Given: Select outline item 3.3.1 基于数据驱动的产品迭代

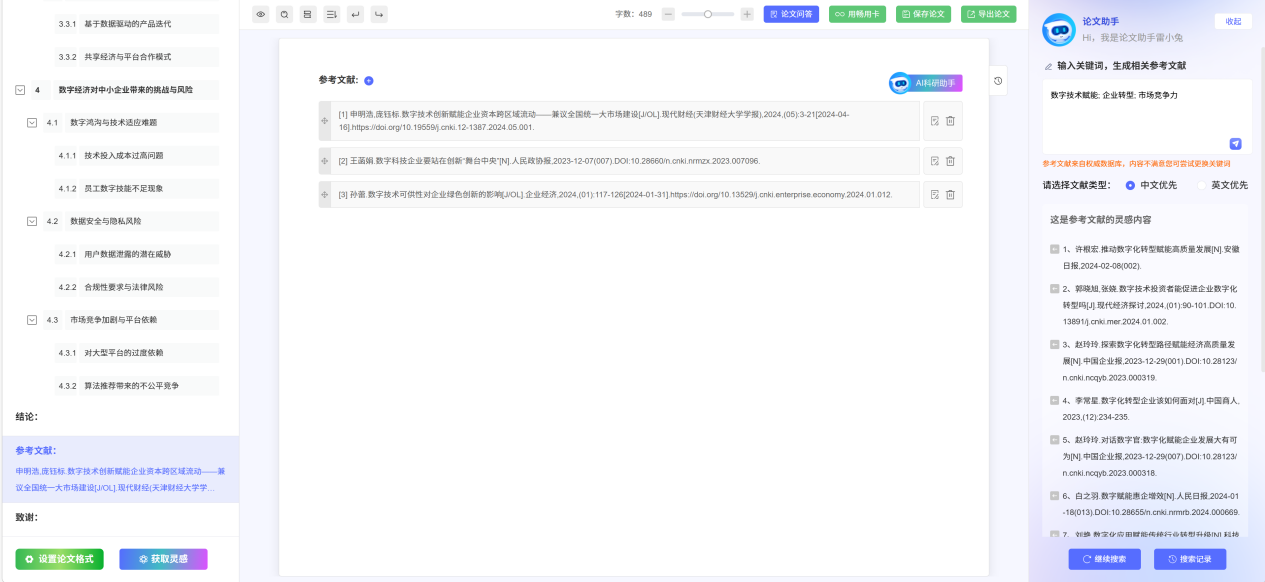Looking at the screenshot, I should click(x=136, y=23).
